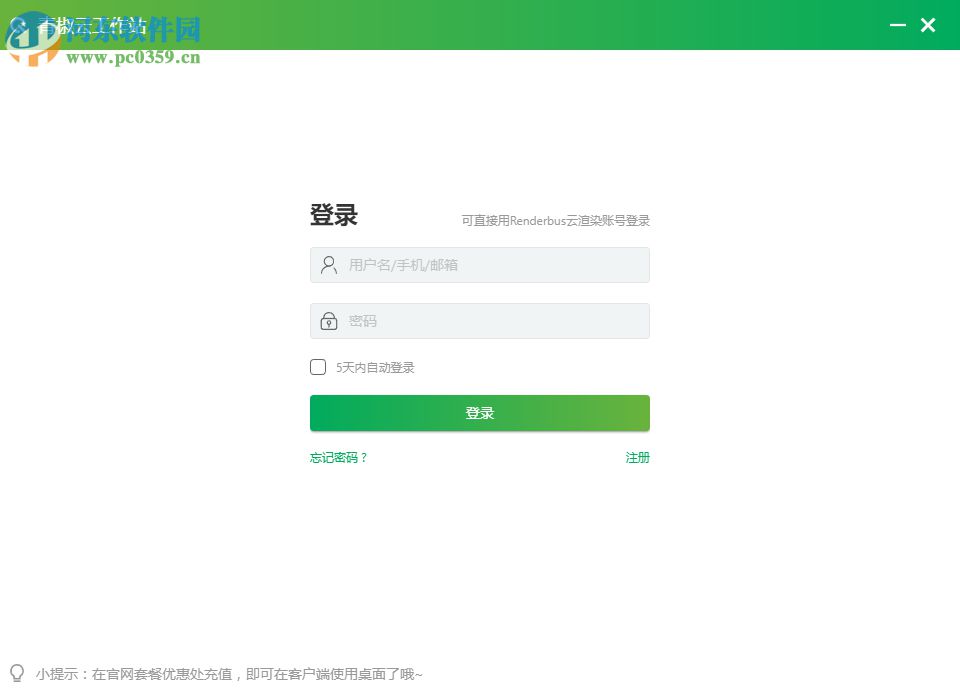This screenshot has height=690, width=960.
Task: Click the 登录 heading text
Action: (334, 215)
